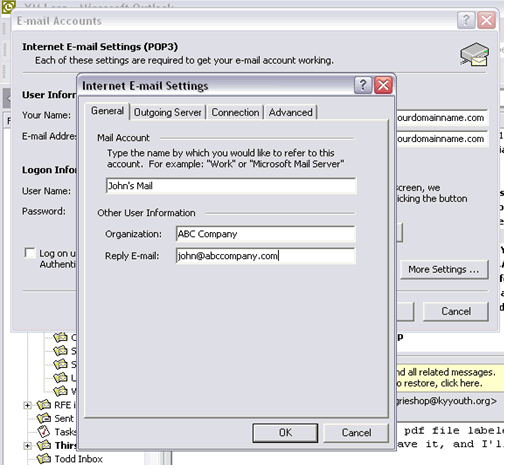Image resolution: width=505 pixels, height=469 pixels.
Task: Toggle the Log on using authentication checkbox
Action: tap(30, 253)
